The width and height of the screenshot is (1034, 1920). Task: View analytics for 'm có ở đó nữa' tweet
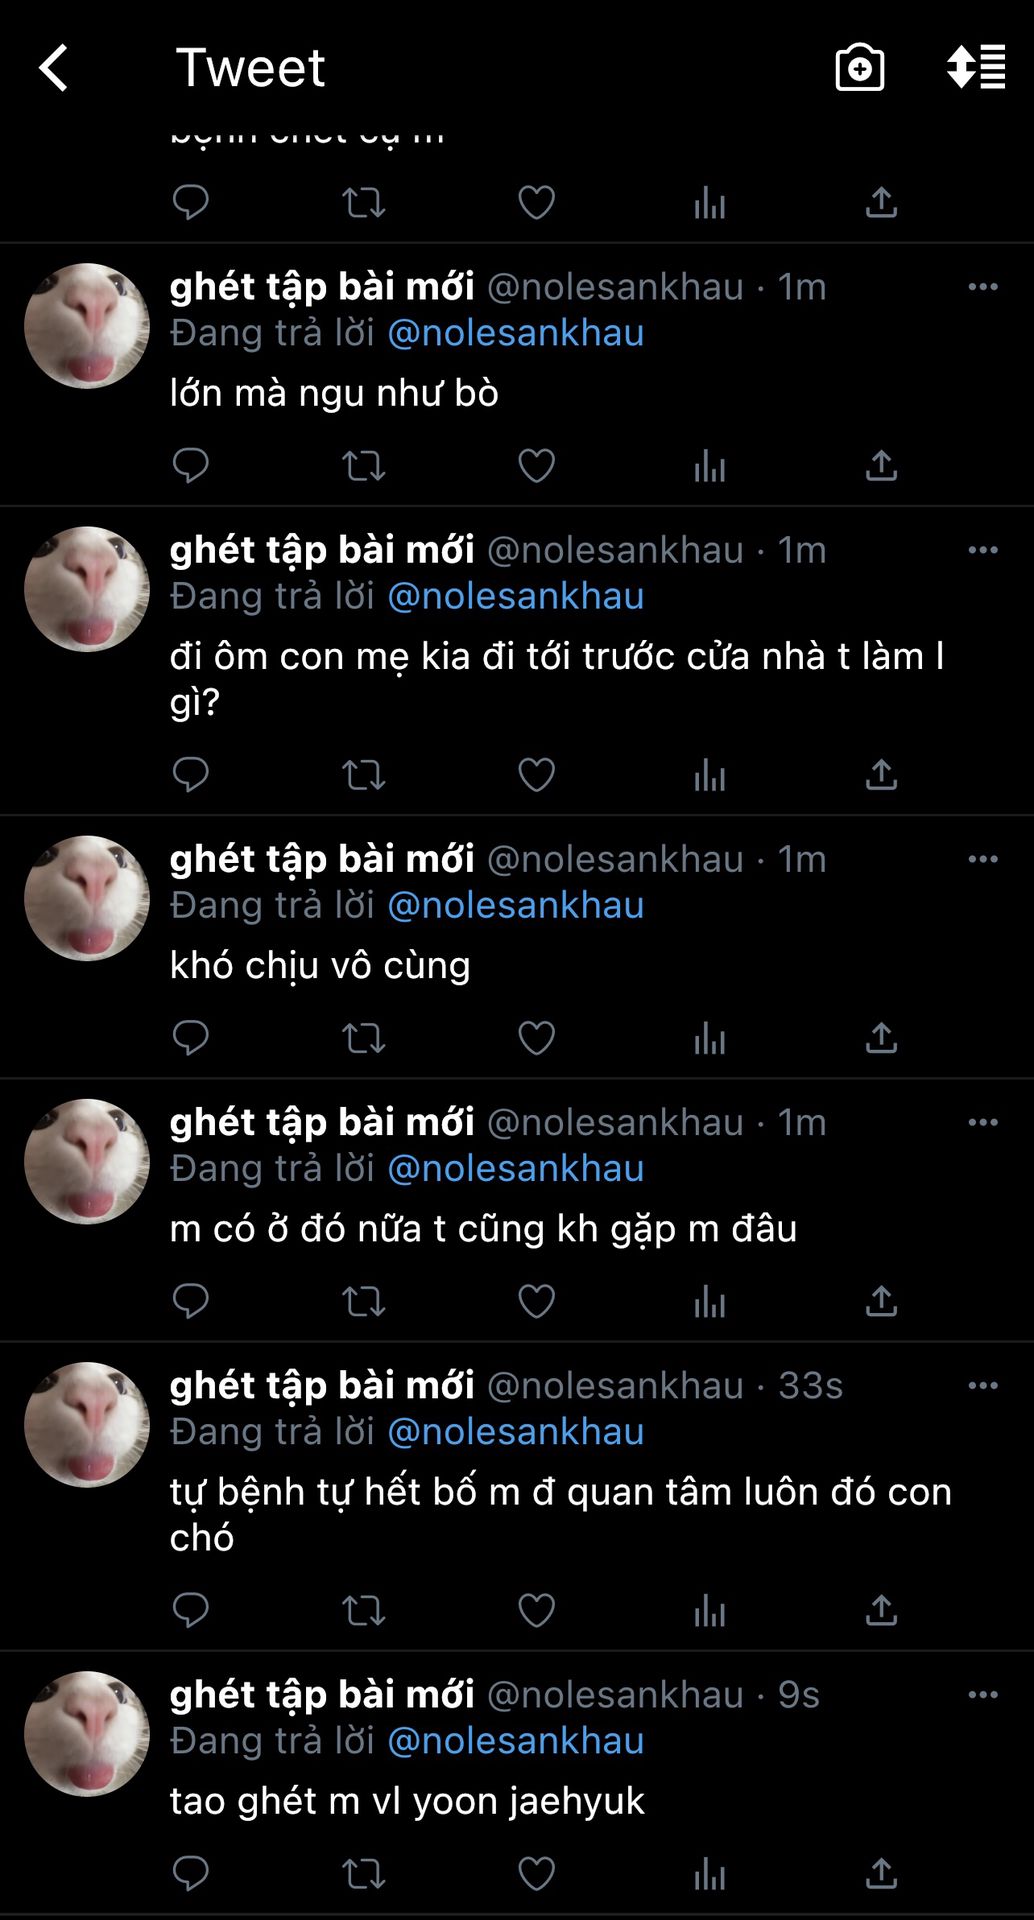point(709,1301)
